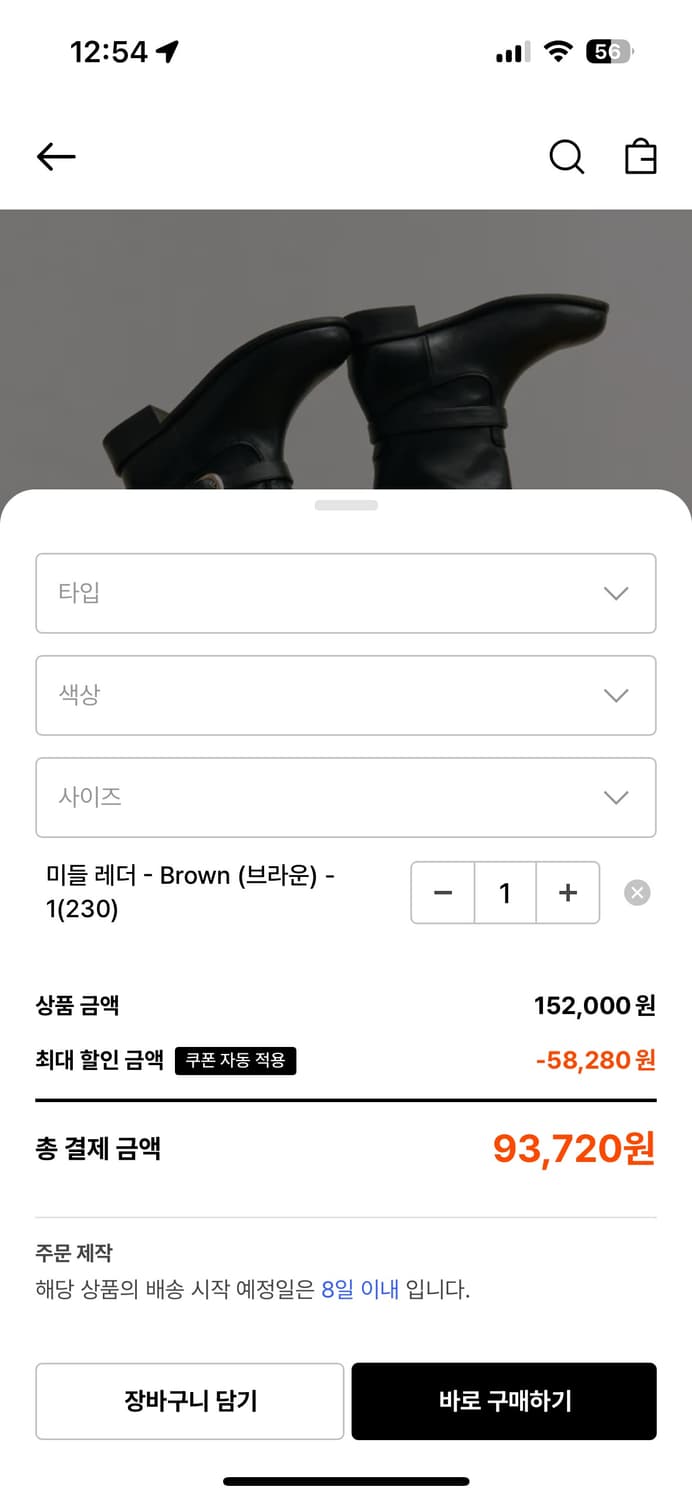Open the 타입 (type) dropdown
The width and height of the screenshot is (692, 1500).
point(346,593)
